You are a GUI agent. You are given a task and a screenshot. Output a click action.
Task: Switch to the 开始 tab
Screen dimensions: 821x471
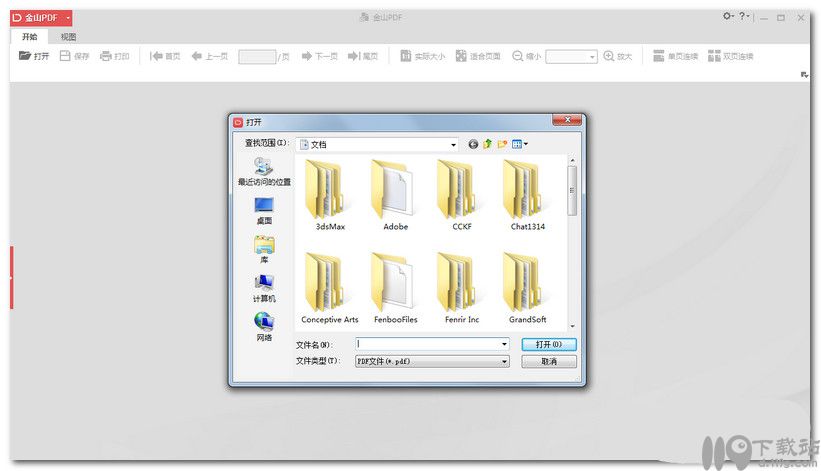pos(29,37)
